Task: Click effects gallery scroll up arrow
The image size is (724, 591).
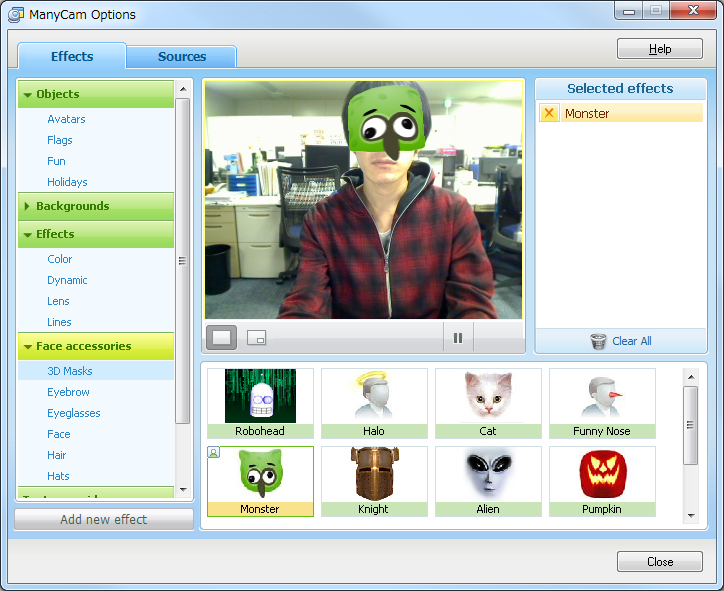Action: tap(691, 377)
